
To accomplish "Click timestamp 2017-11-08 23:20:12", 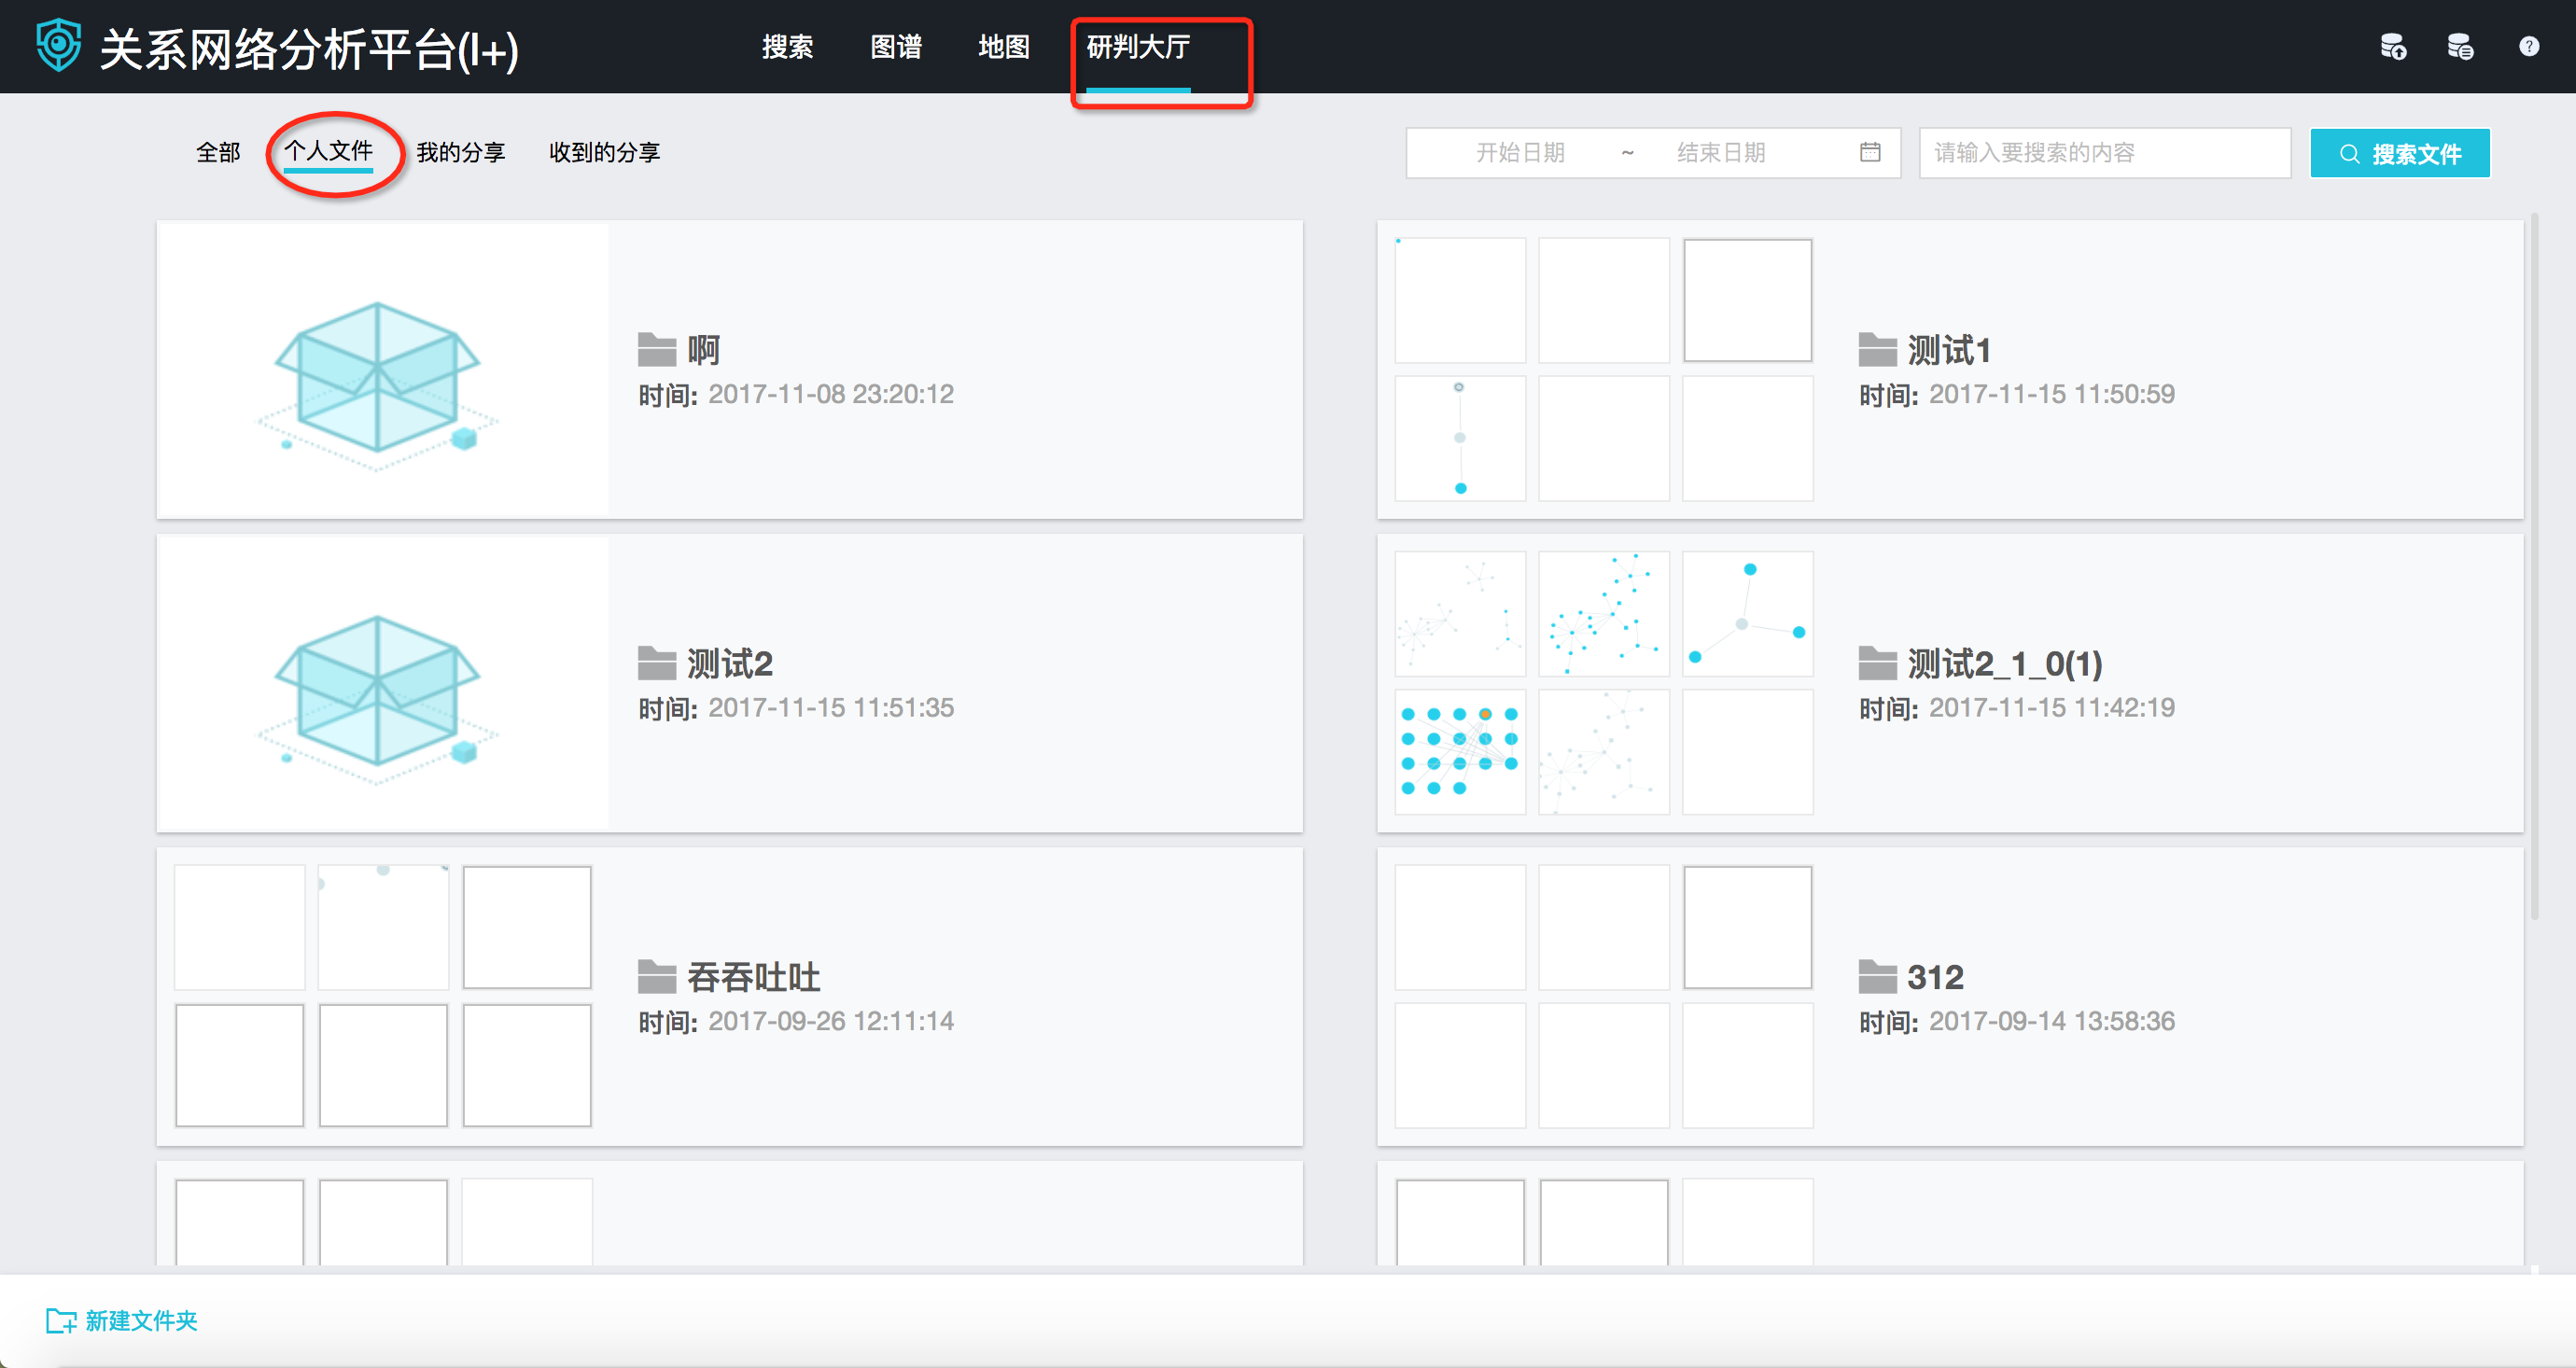I will [831, 394].
